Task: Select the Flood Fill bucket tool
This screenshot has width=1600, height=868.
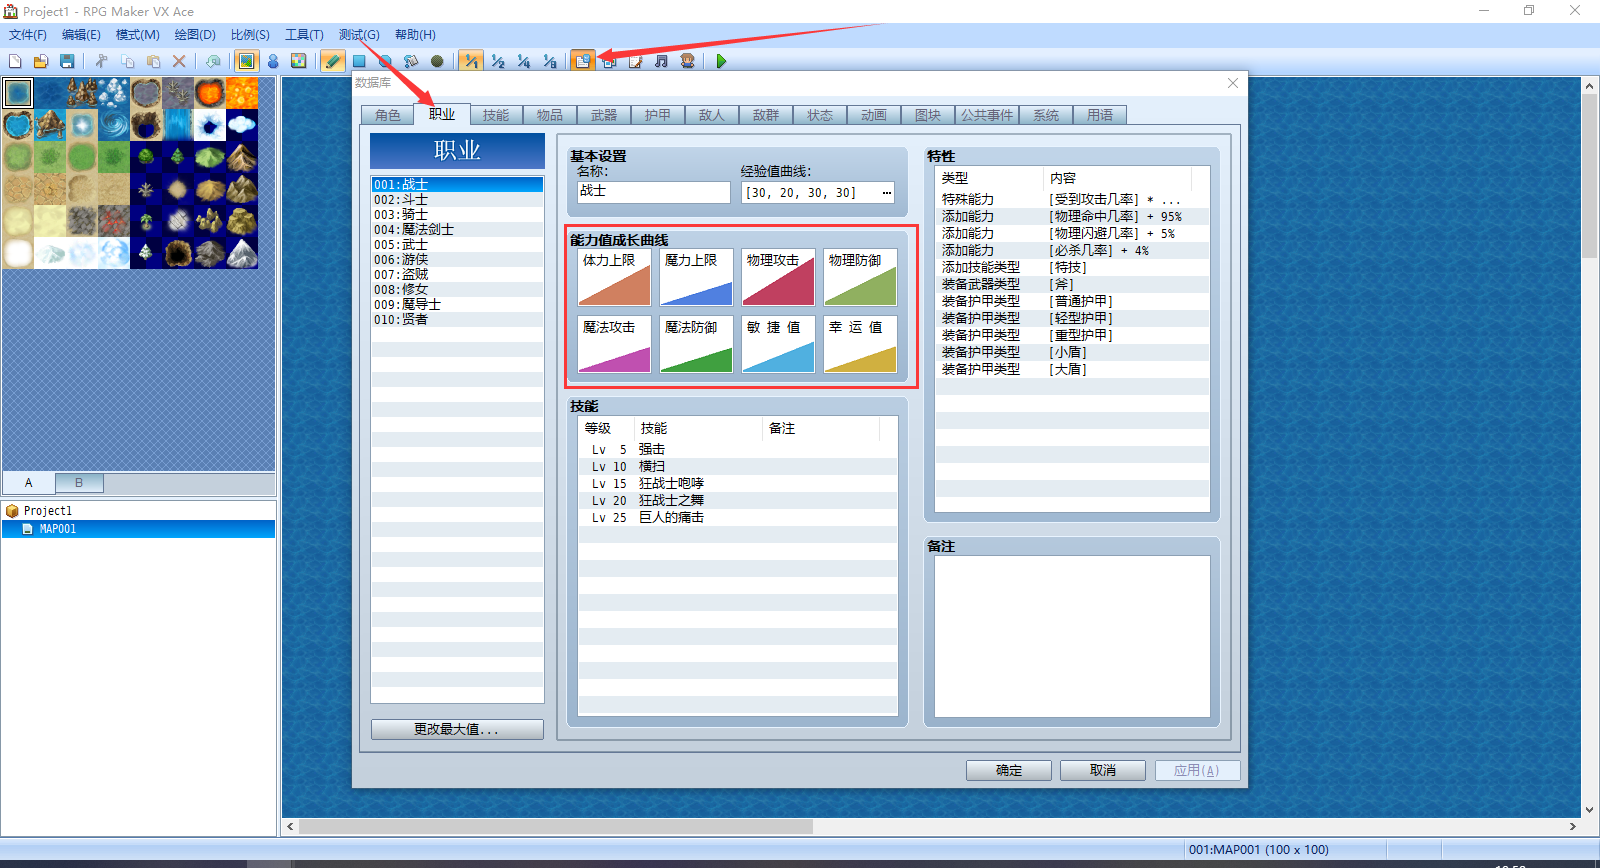Action: pos(411,61)
